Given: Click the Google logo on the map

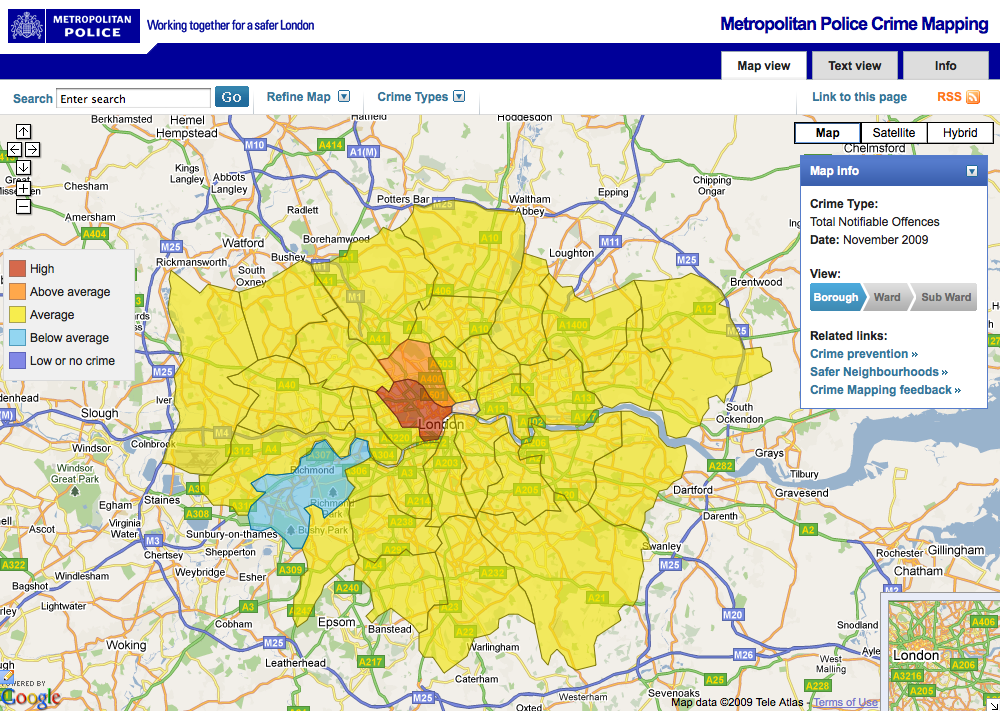Looking at the screenshot, I should tap(31, 697).
